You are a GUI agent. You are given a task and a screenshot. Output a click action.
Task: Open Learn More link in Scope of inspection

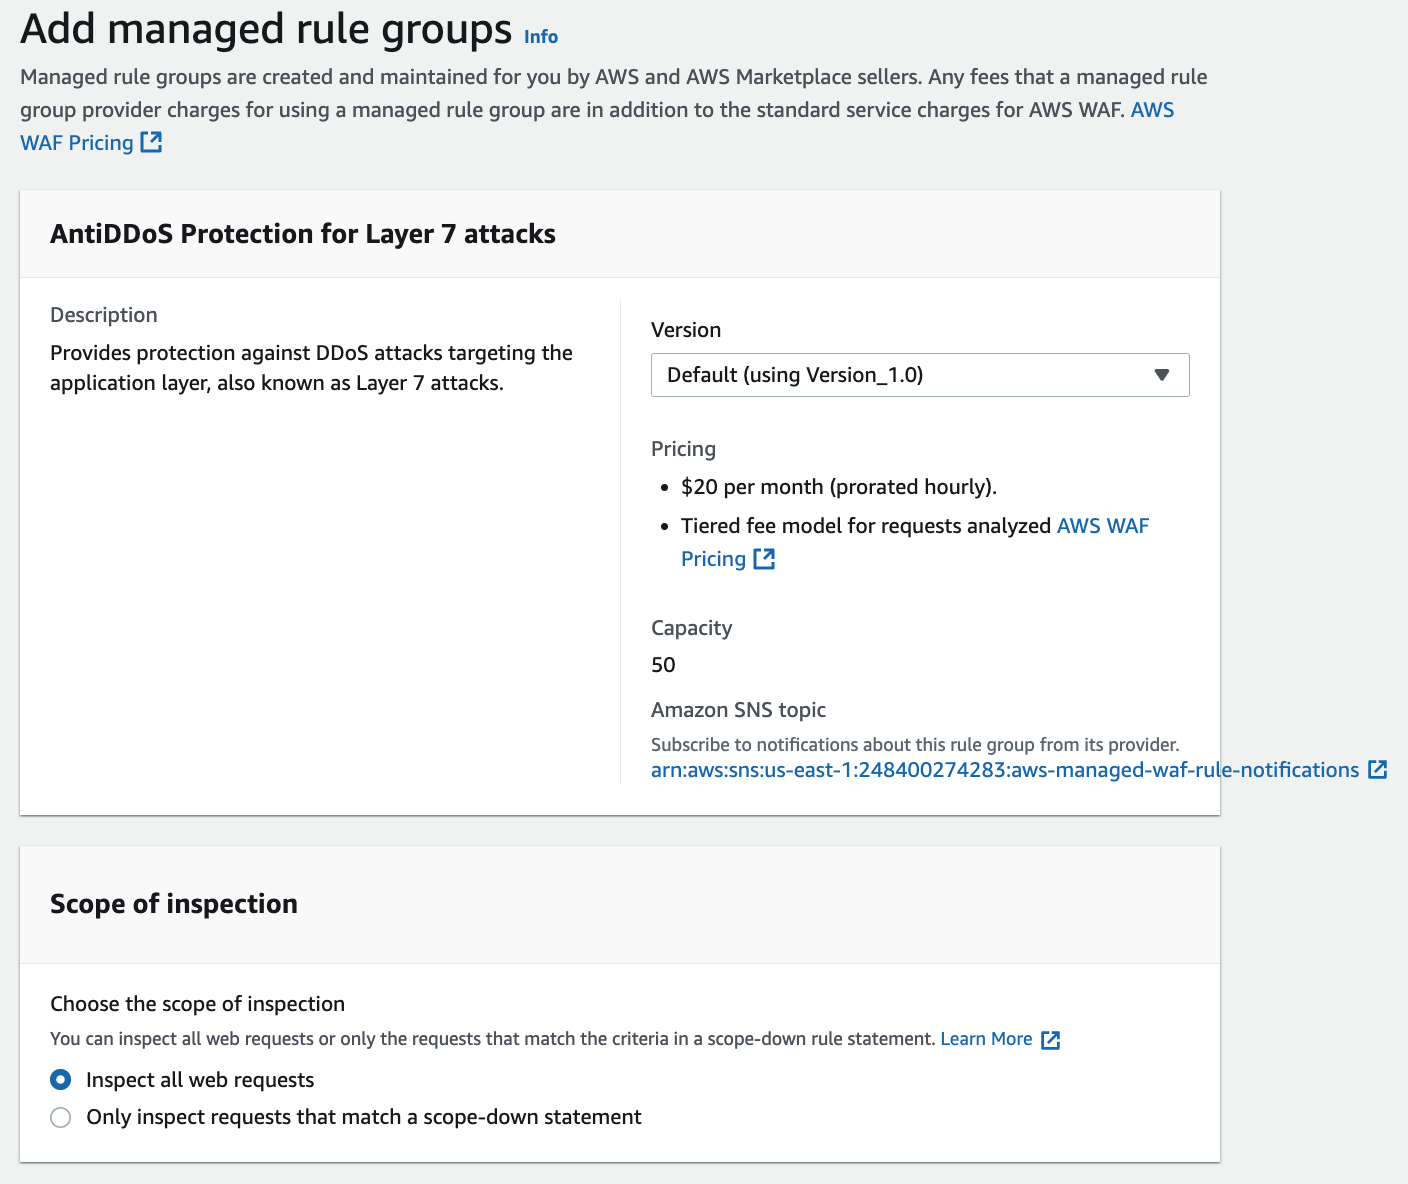click(986, 1039)
